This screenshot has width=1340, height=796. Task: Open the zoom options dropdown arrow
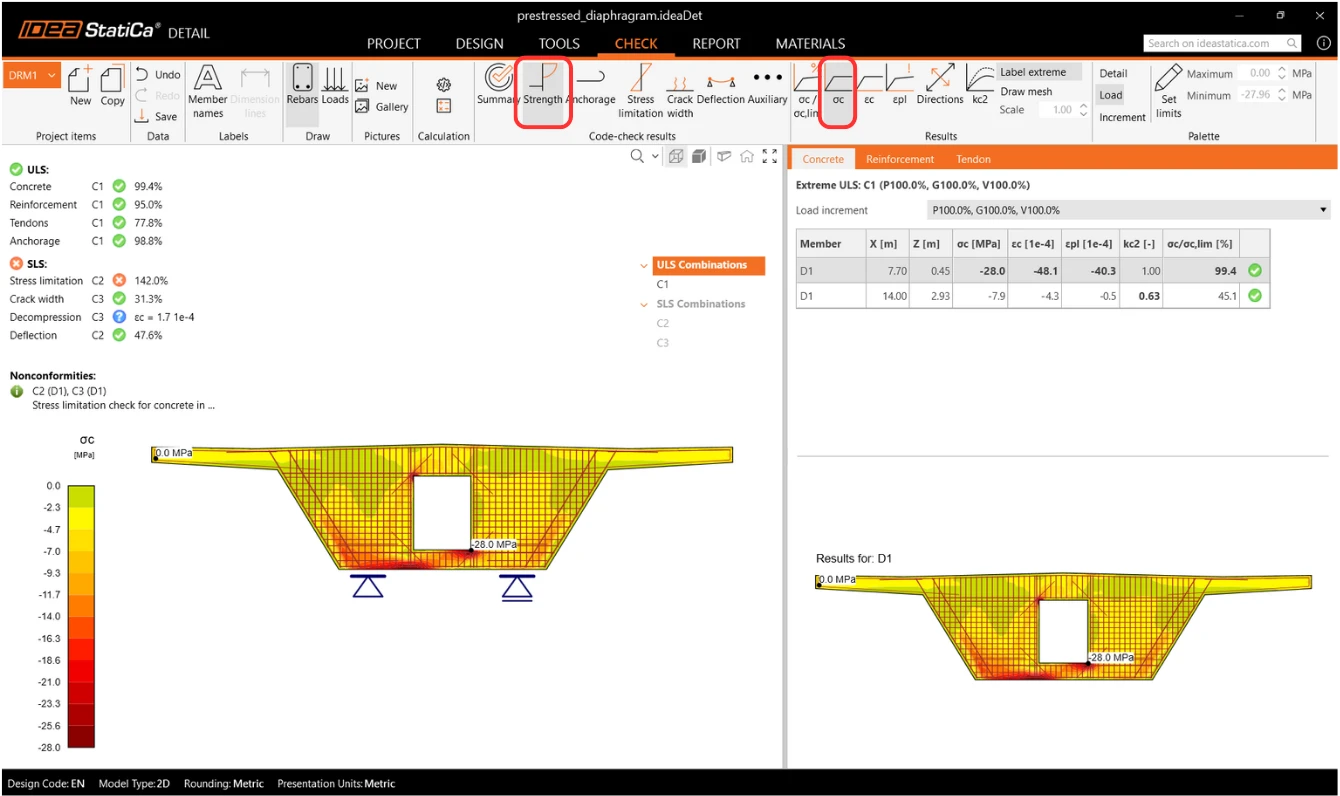[655, 156]
